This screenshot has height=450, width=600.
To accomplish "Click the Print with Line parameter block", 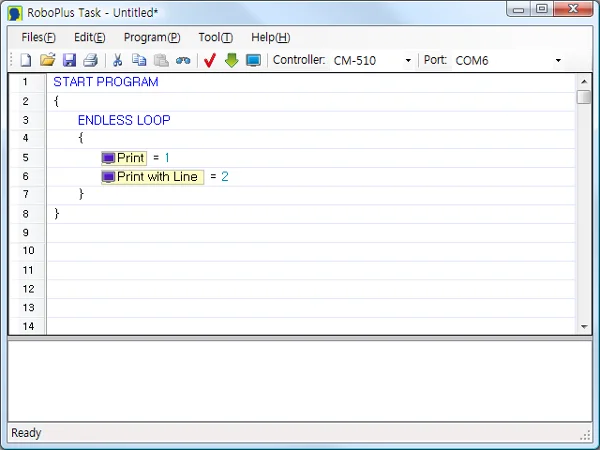I will (x=152, y=177).
